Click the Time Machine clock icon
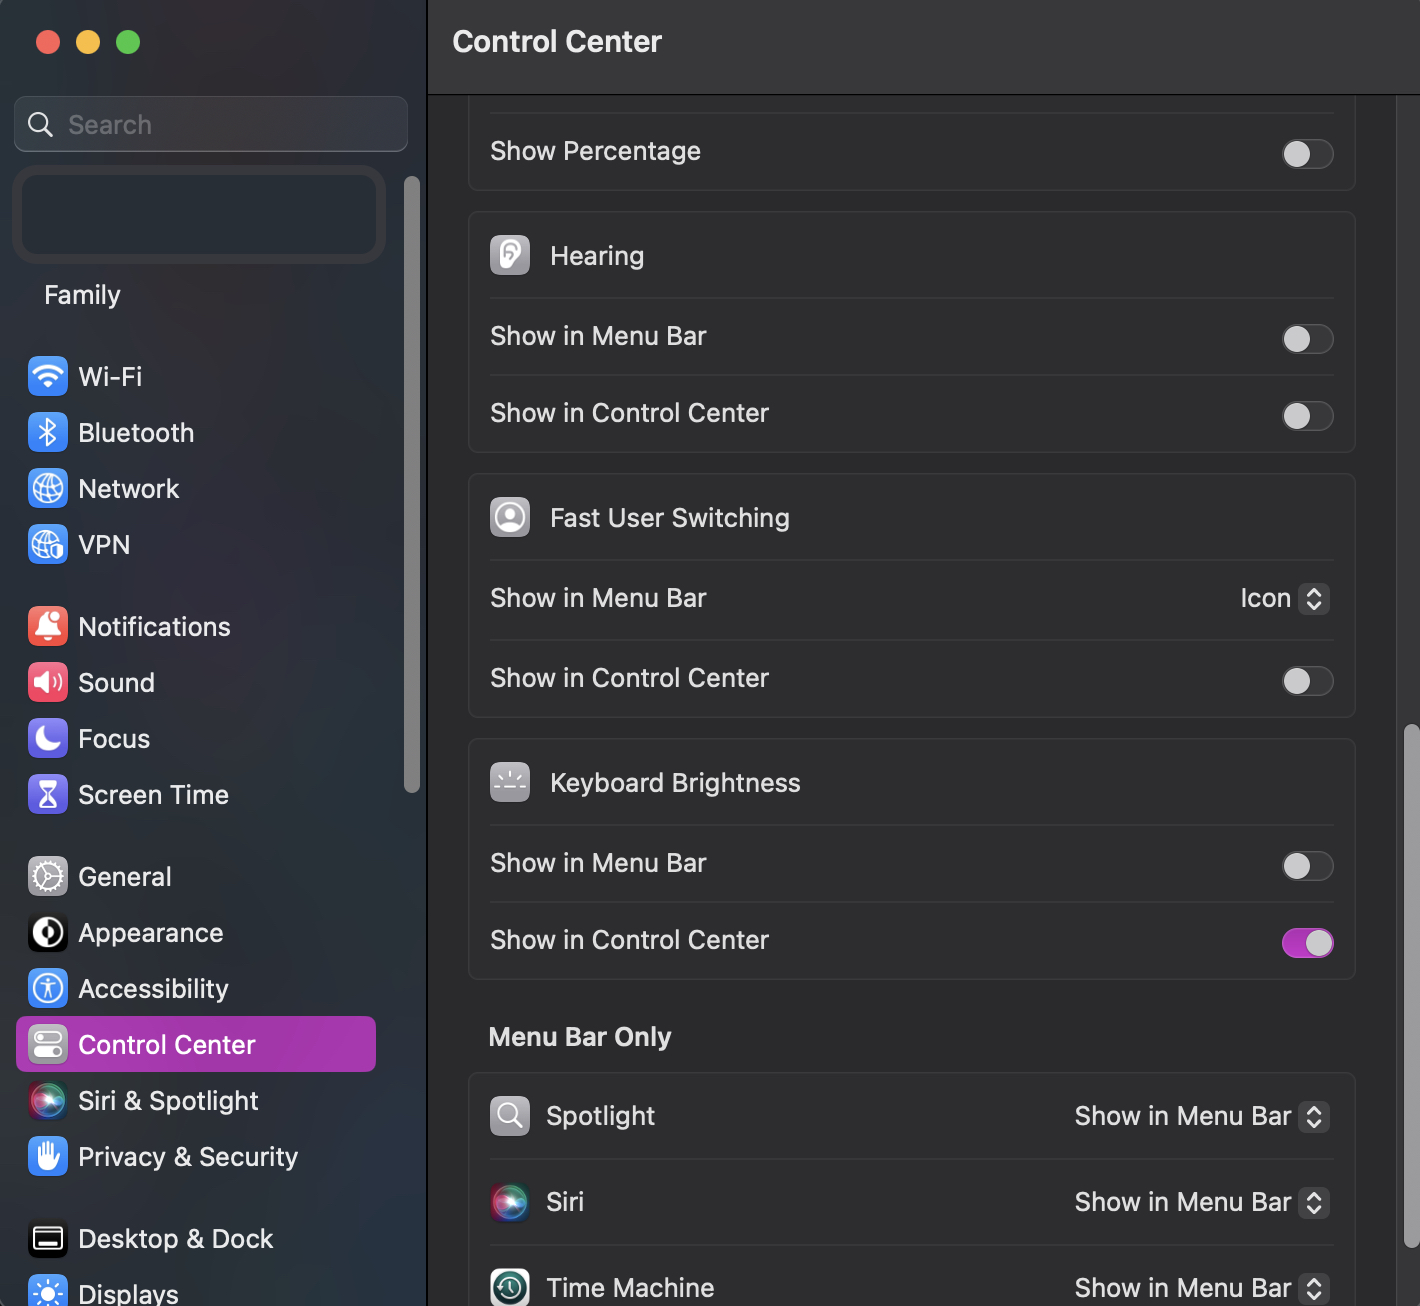The image size is (1420, 1306). pos(510,1287)
